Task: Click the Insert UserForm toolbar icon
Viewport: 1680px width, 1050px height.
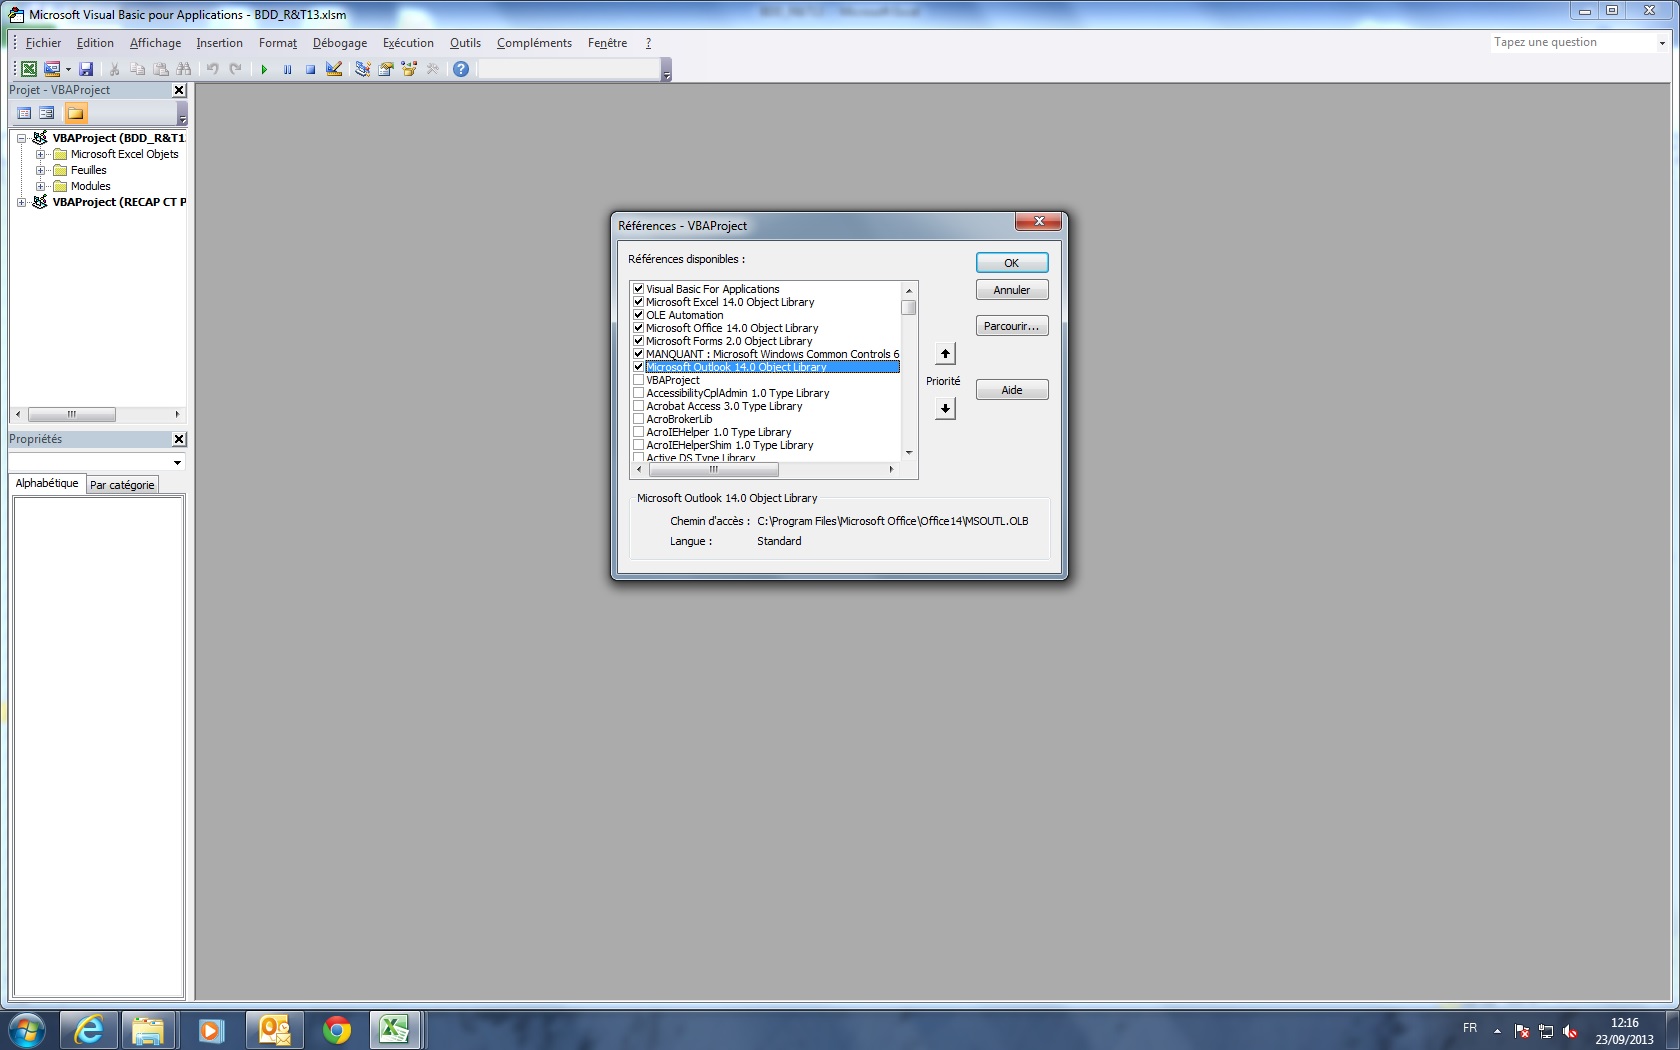Action: click(52, 69)
